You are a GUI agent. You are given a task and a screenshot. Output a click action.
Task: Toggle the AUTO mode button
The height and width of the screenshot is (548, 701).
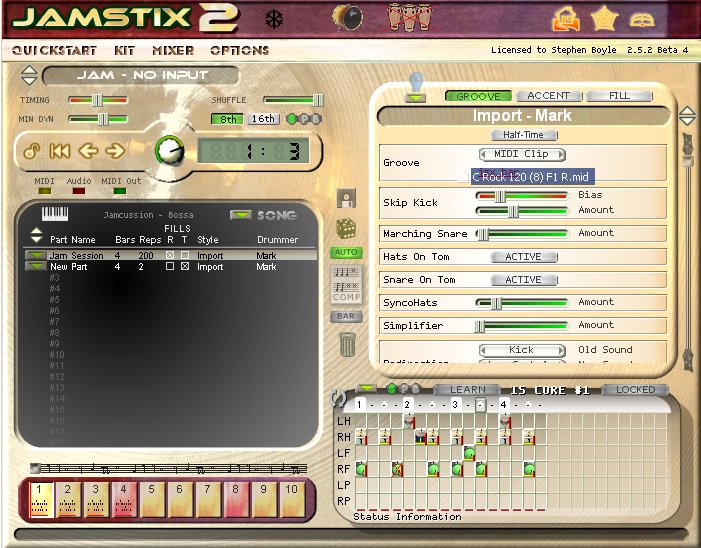(x=346, y=253)
